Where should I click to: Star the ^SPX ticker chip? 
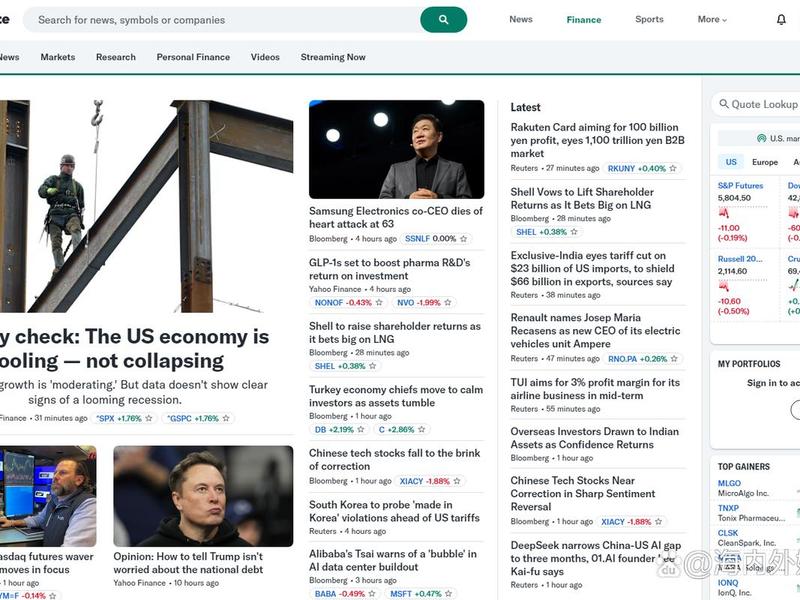point(148,418)
